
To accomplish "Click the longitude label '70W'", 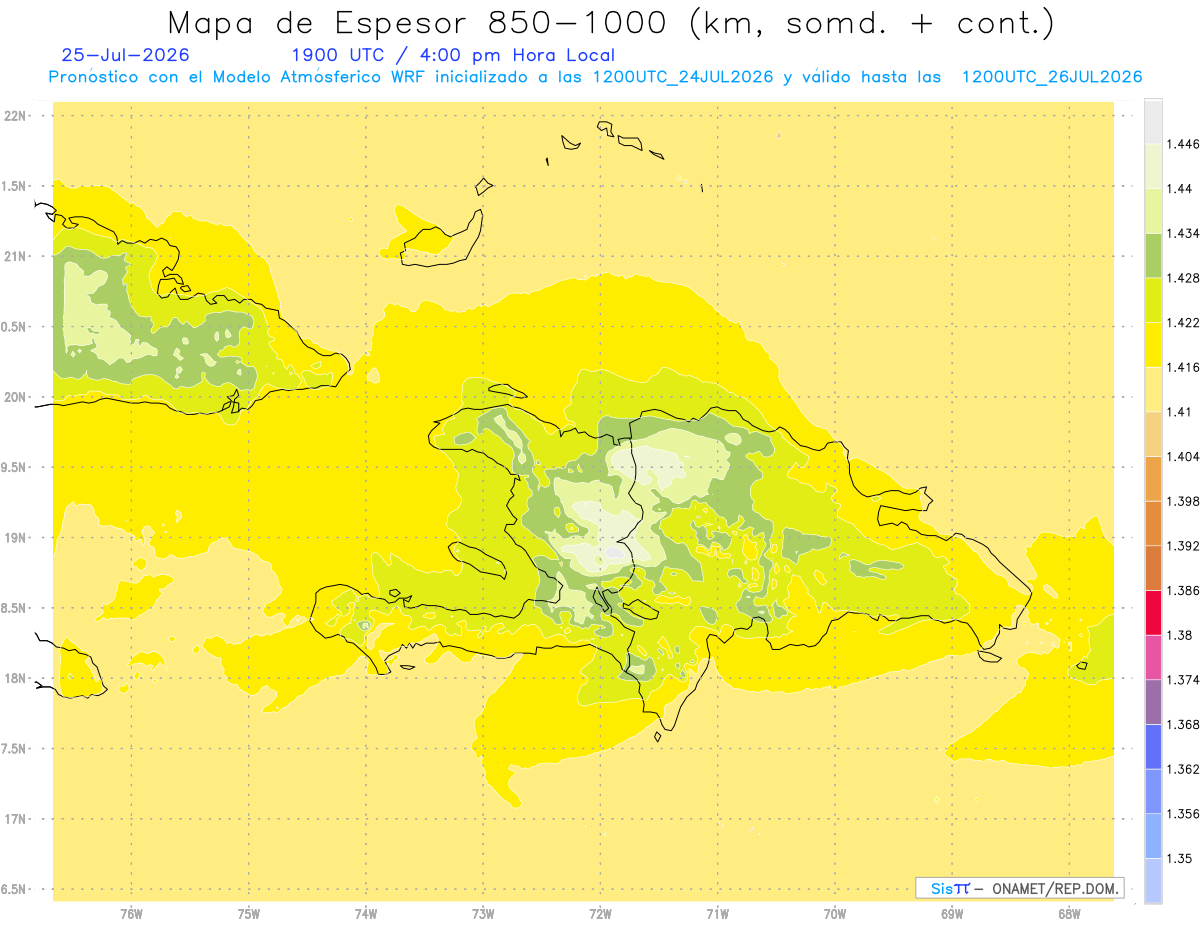I will tap(834, 914).
